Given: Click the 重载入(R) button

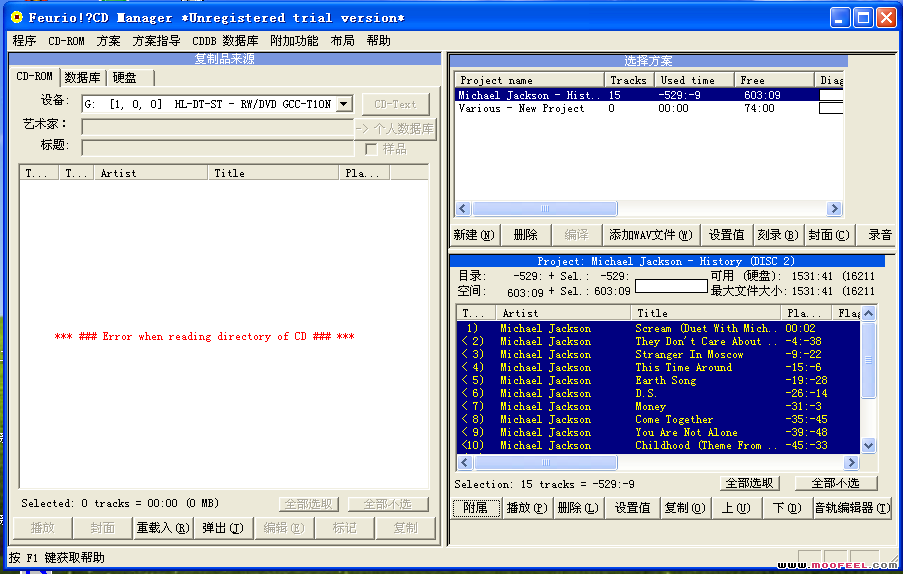Looking at the screenshot, I should pos(162,528).
